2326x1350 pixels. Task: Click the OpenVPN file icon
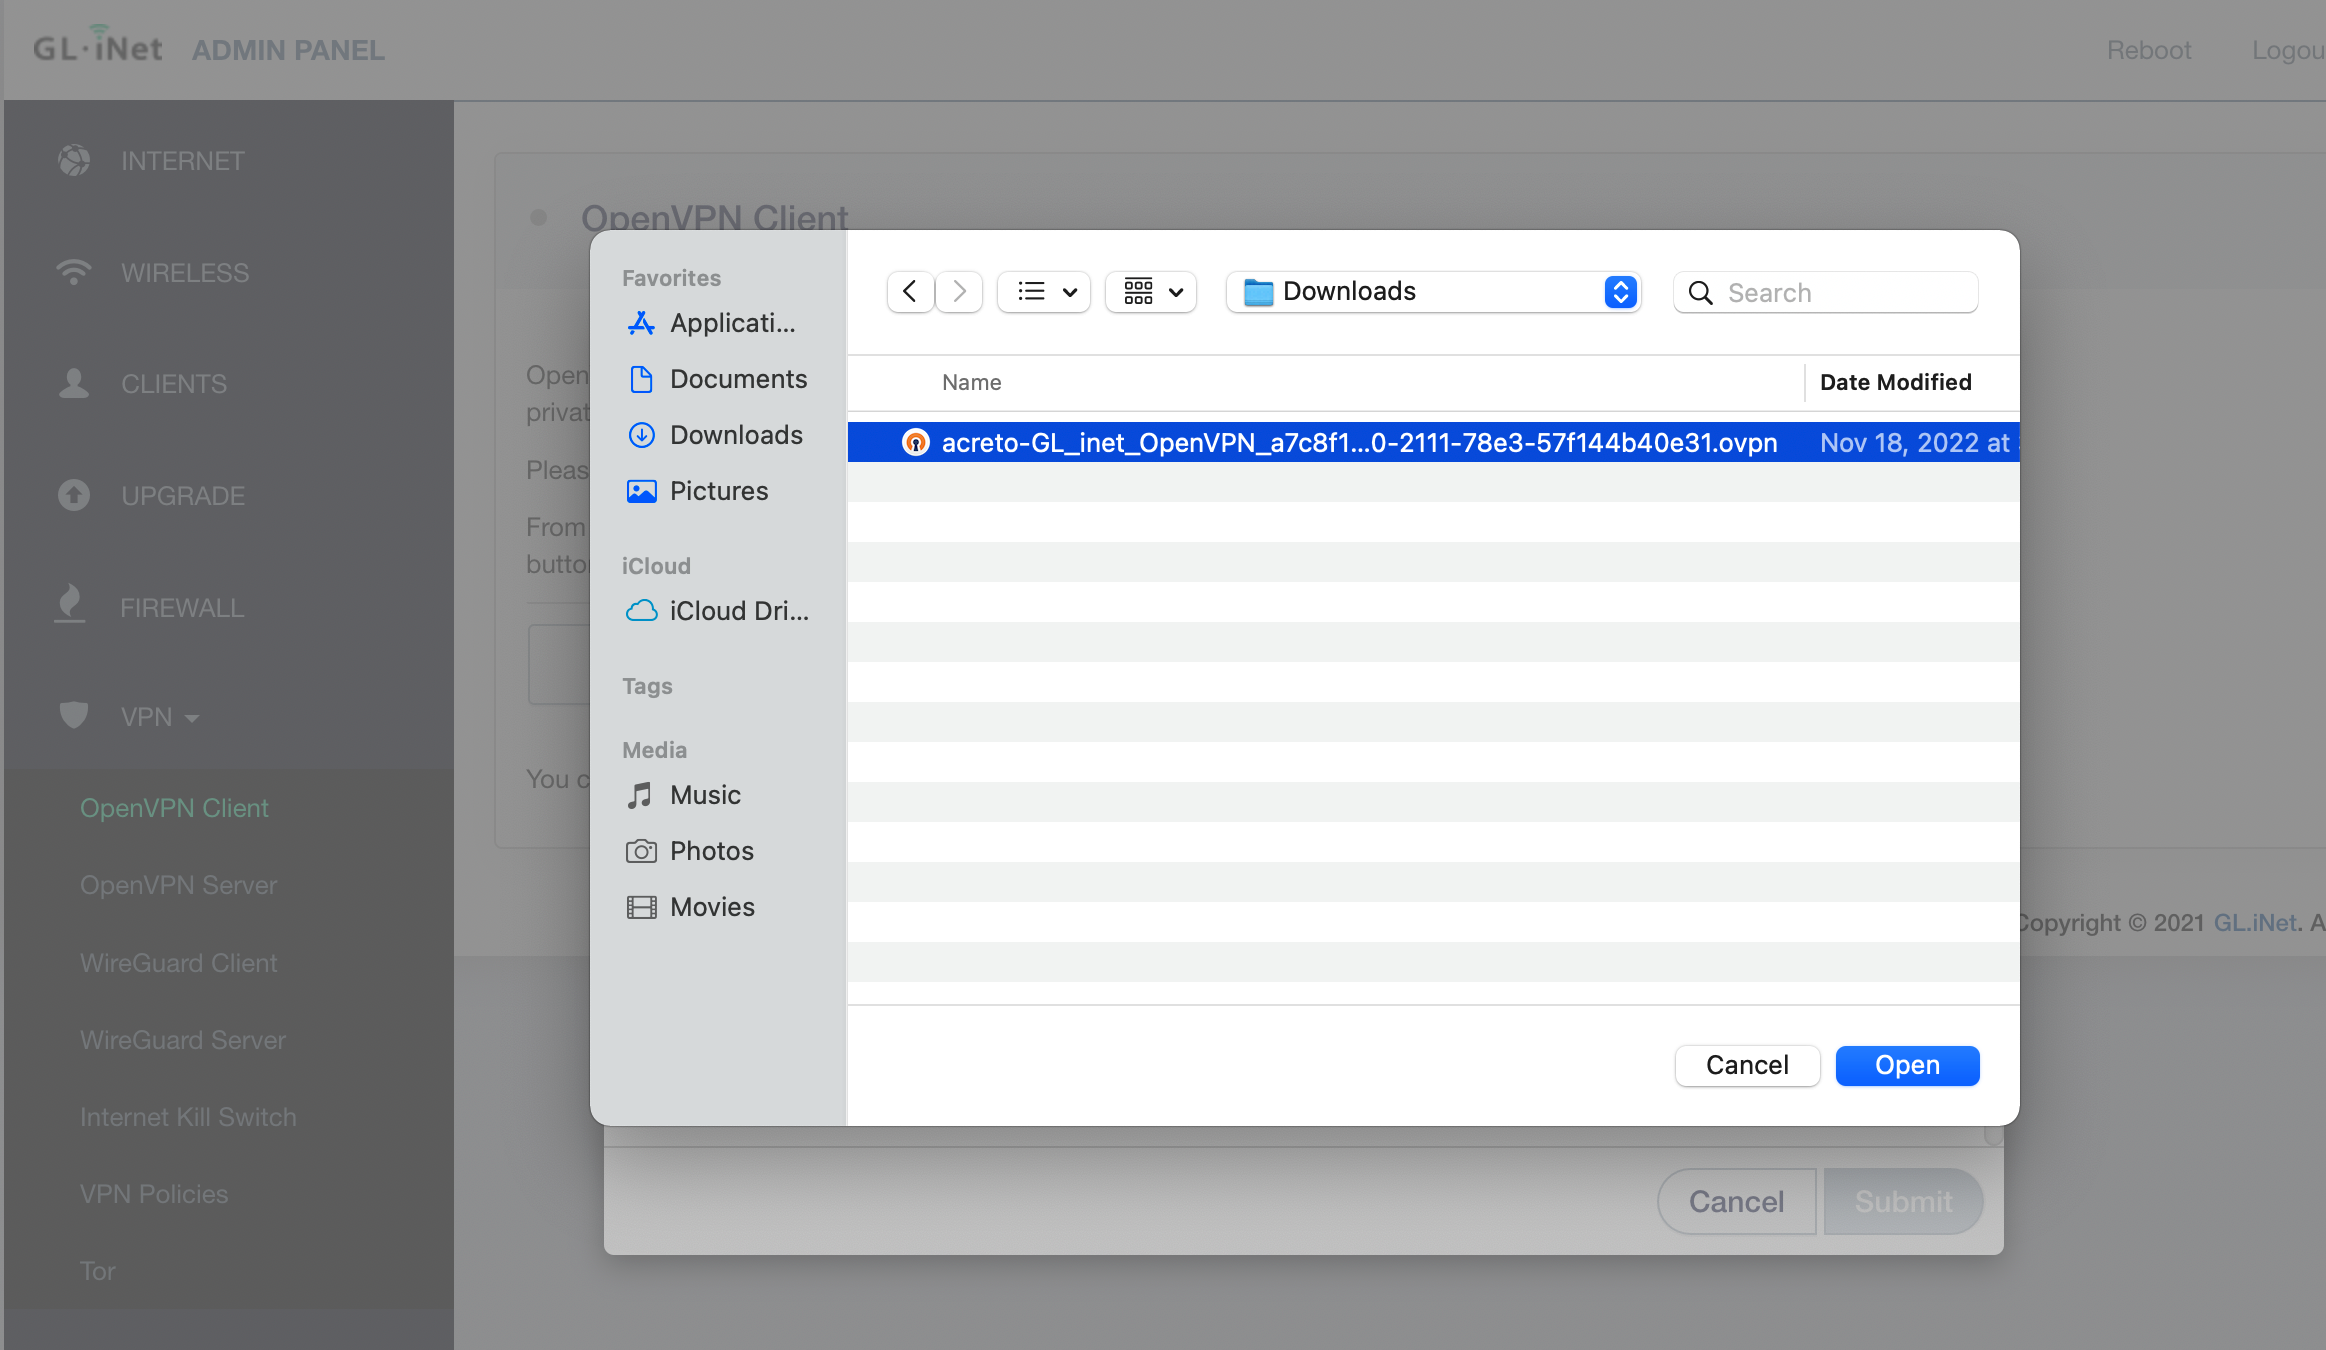[x=915, y=442]
